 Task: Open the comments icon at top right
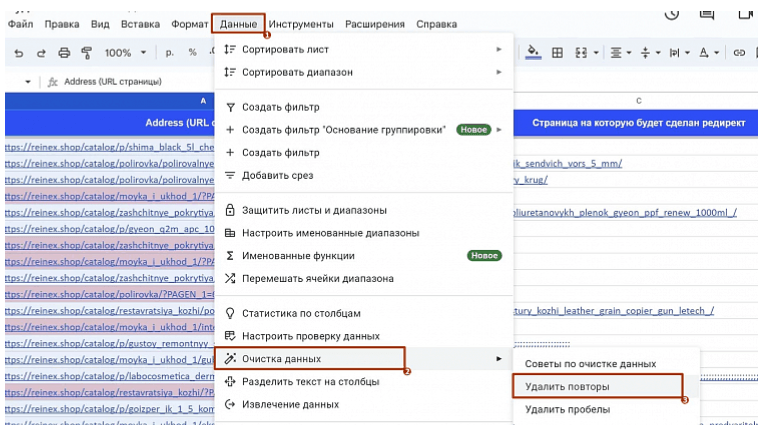click(x=708, y=14)
